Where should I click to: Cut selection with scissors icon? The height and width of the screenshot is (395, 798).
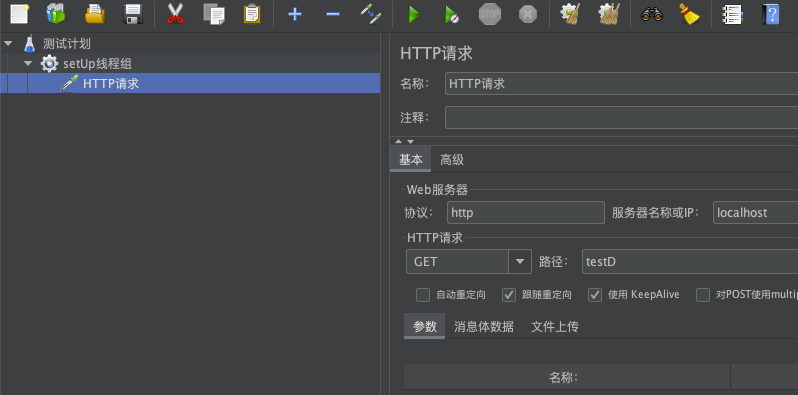click(175, 14)
